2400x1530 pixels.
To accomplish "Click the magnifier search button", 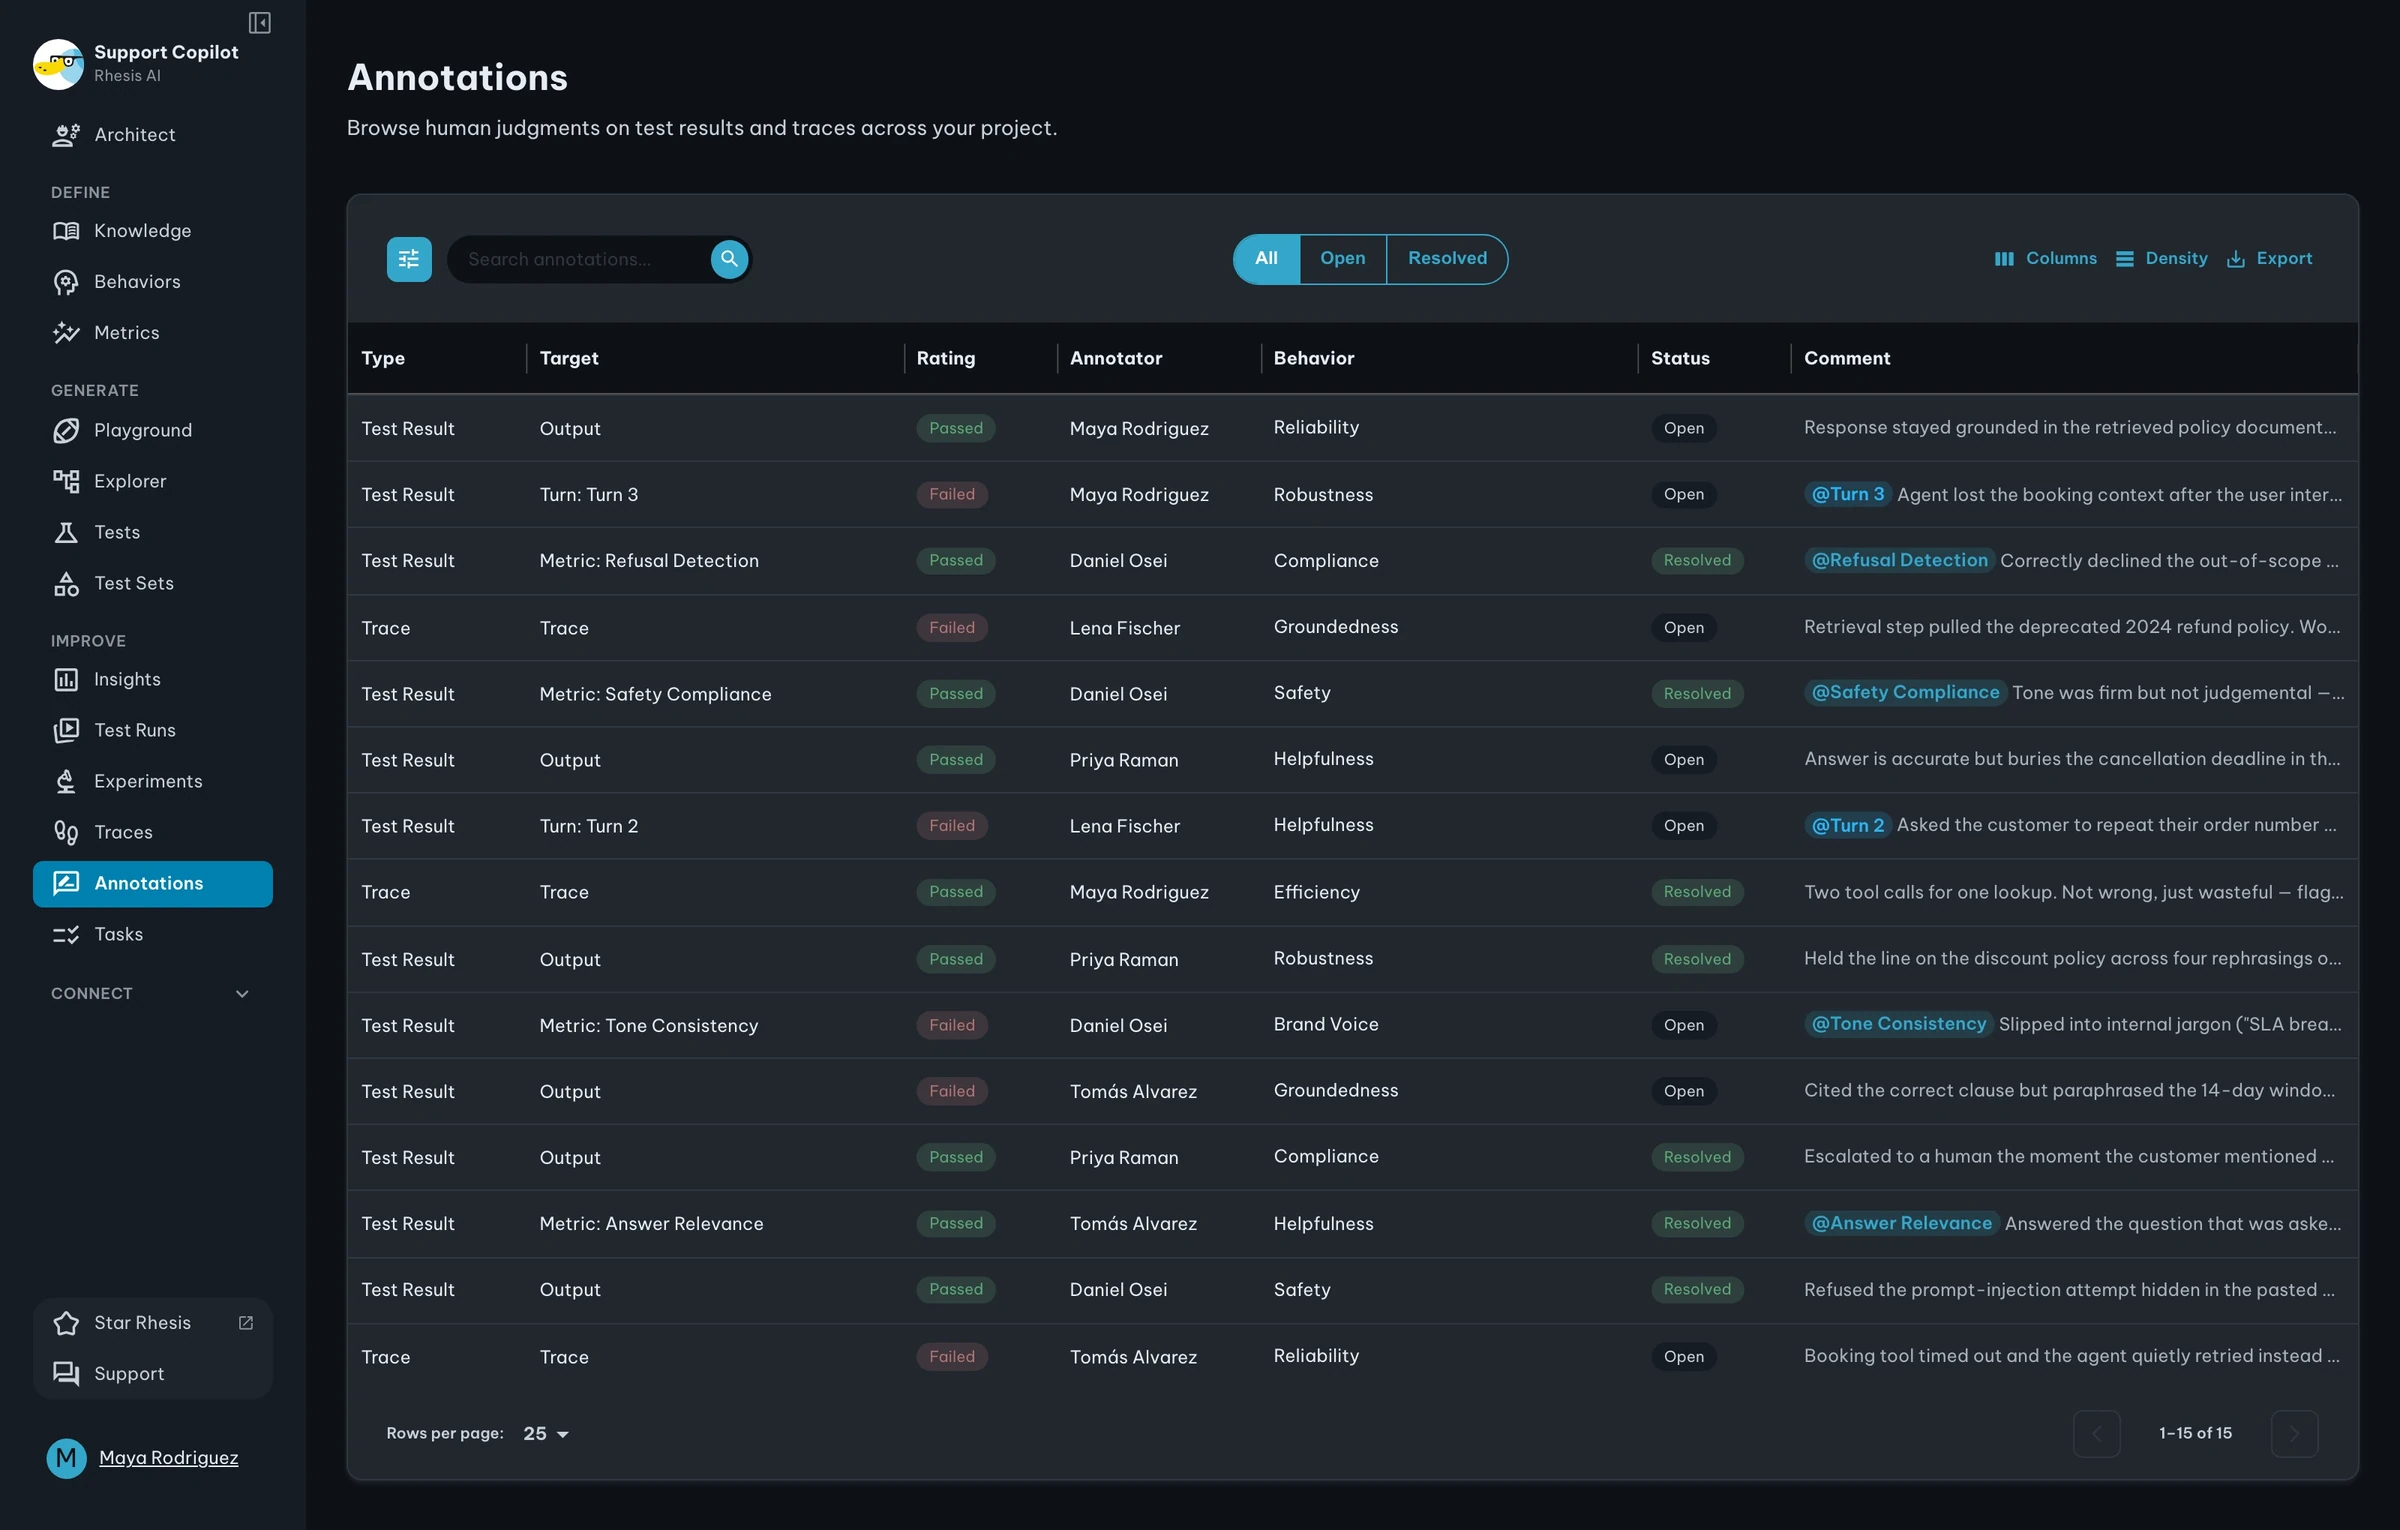I will pos(729,259).
